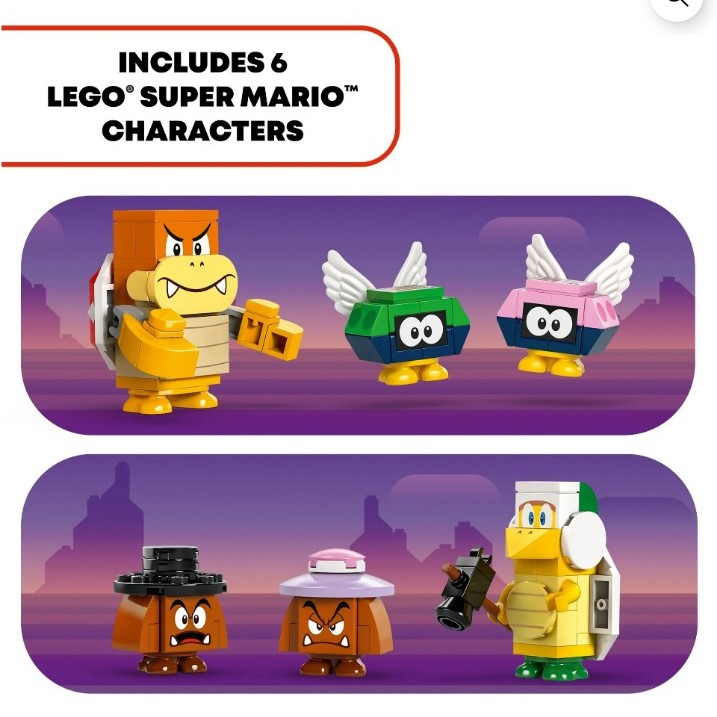
Task: Click the spiked red shell on Sumo Bro
Action: [102, 311]
